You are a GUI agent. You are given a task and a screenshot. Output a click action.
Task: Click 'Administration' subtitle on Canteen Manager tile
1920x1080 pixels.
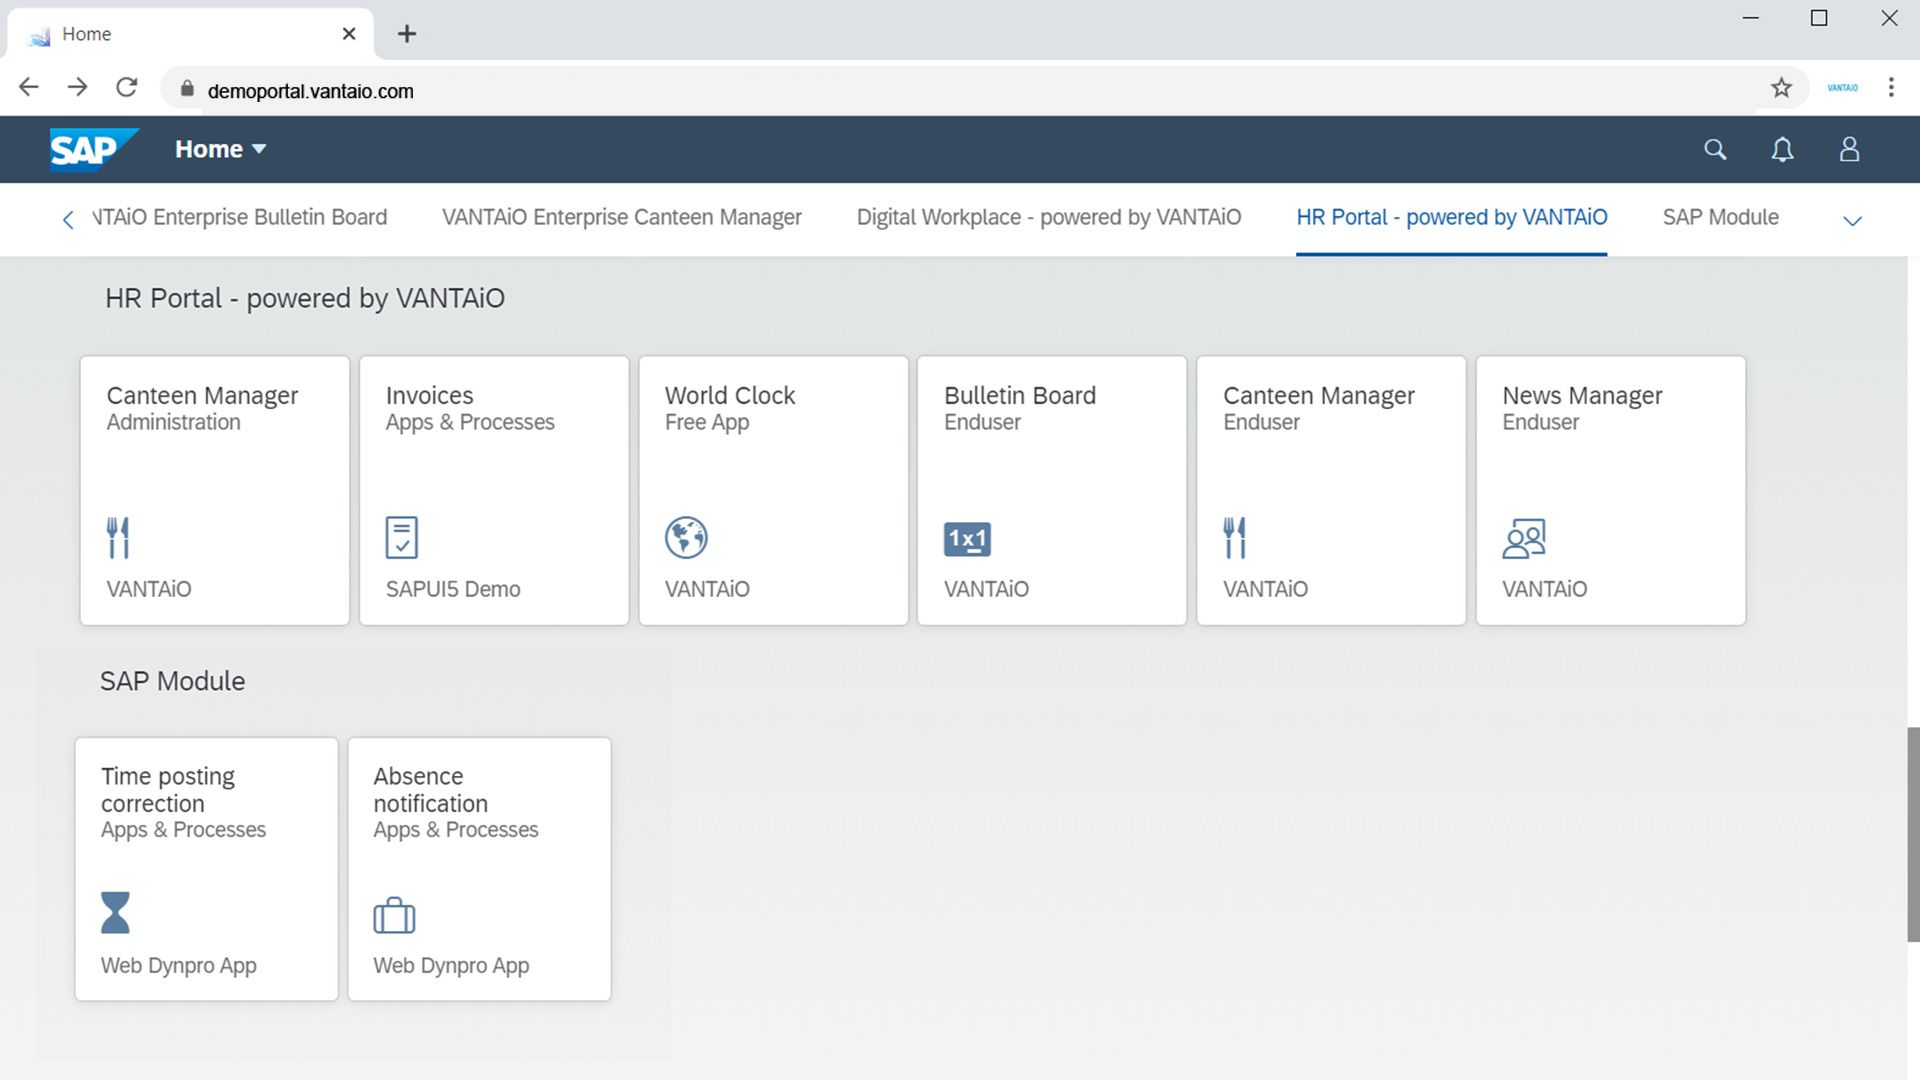tap(173, 422)
